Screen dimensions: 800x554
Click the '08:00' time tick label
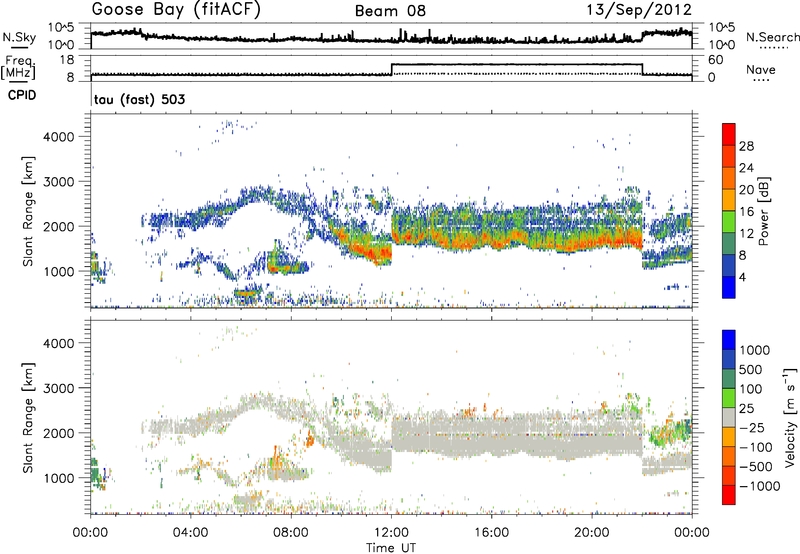tap(290, 533)
